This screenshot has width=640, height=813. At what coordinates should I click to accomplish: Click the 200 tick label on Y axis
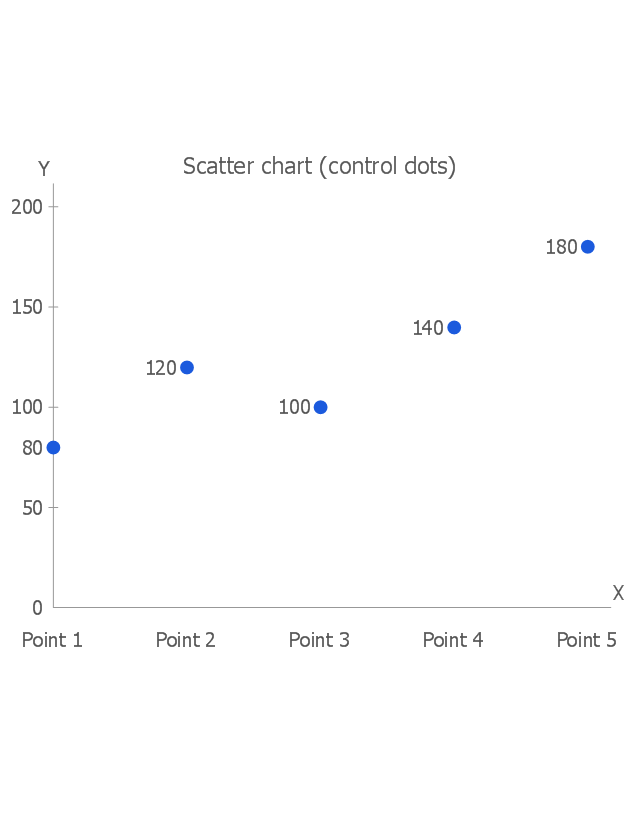click(27, 207)
